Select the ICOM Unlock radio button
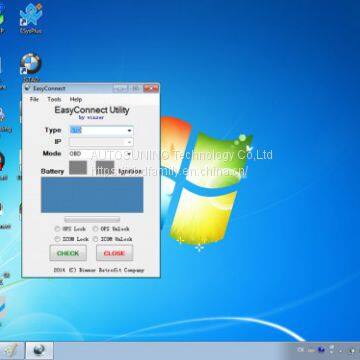Image resolution: width=360 pixels, height=360 pixels. click(95, 239)
